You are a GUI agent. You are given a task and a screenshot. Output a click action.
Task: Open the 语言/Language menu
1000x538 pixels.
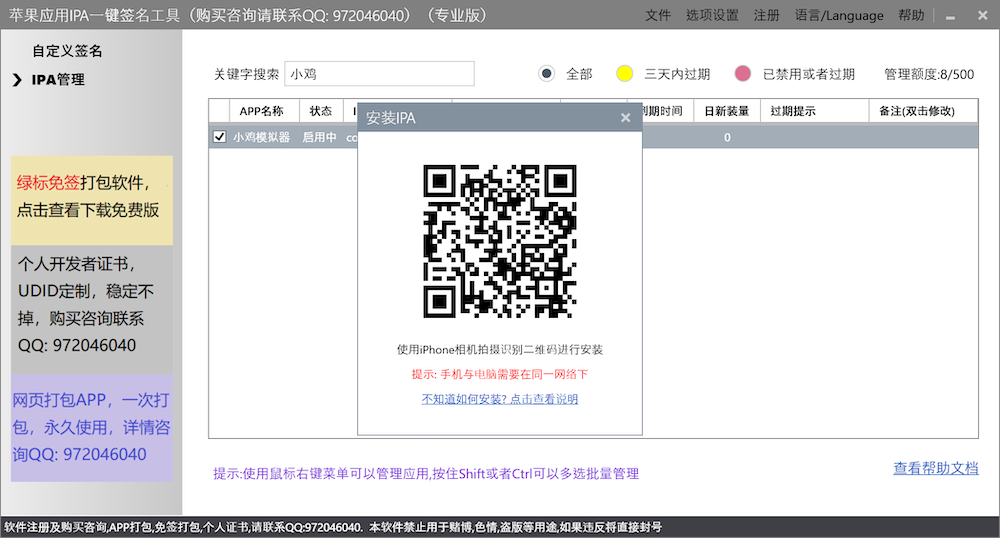point(839,15)
